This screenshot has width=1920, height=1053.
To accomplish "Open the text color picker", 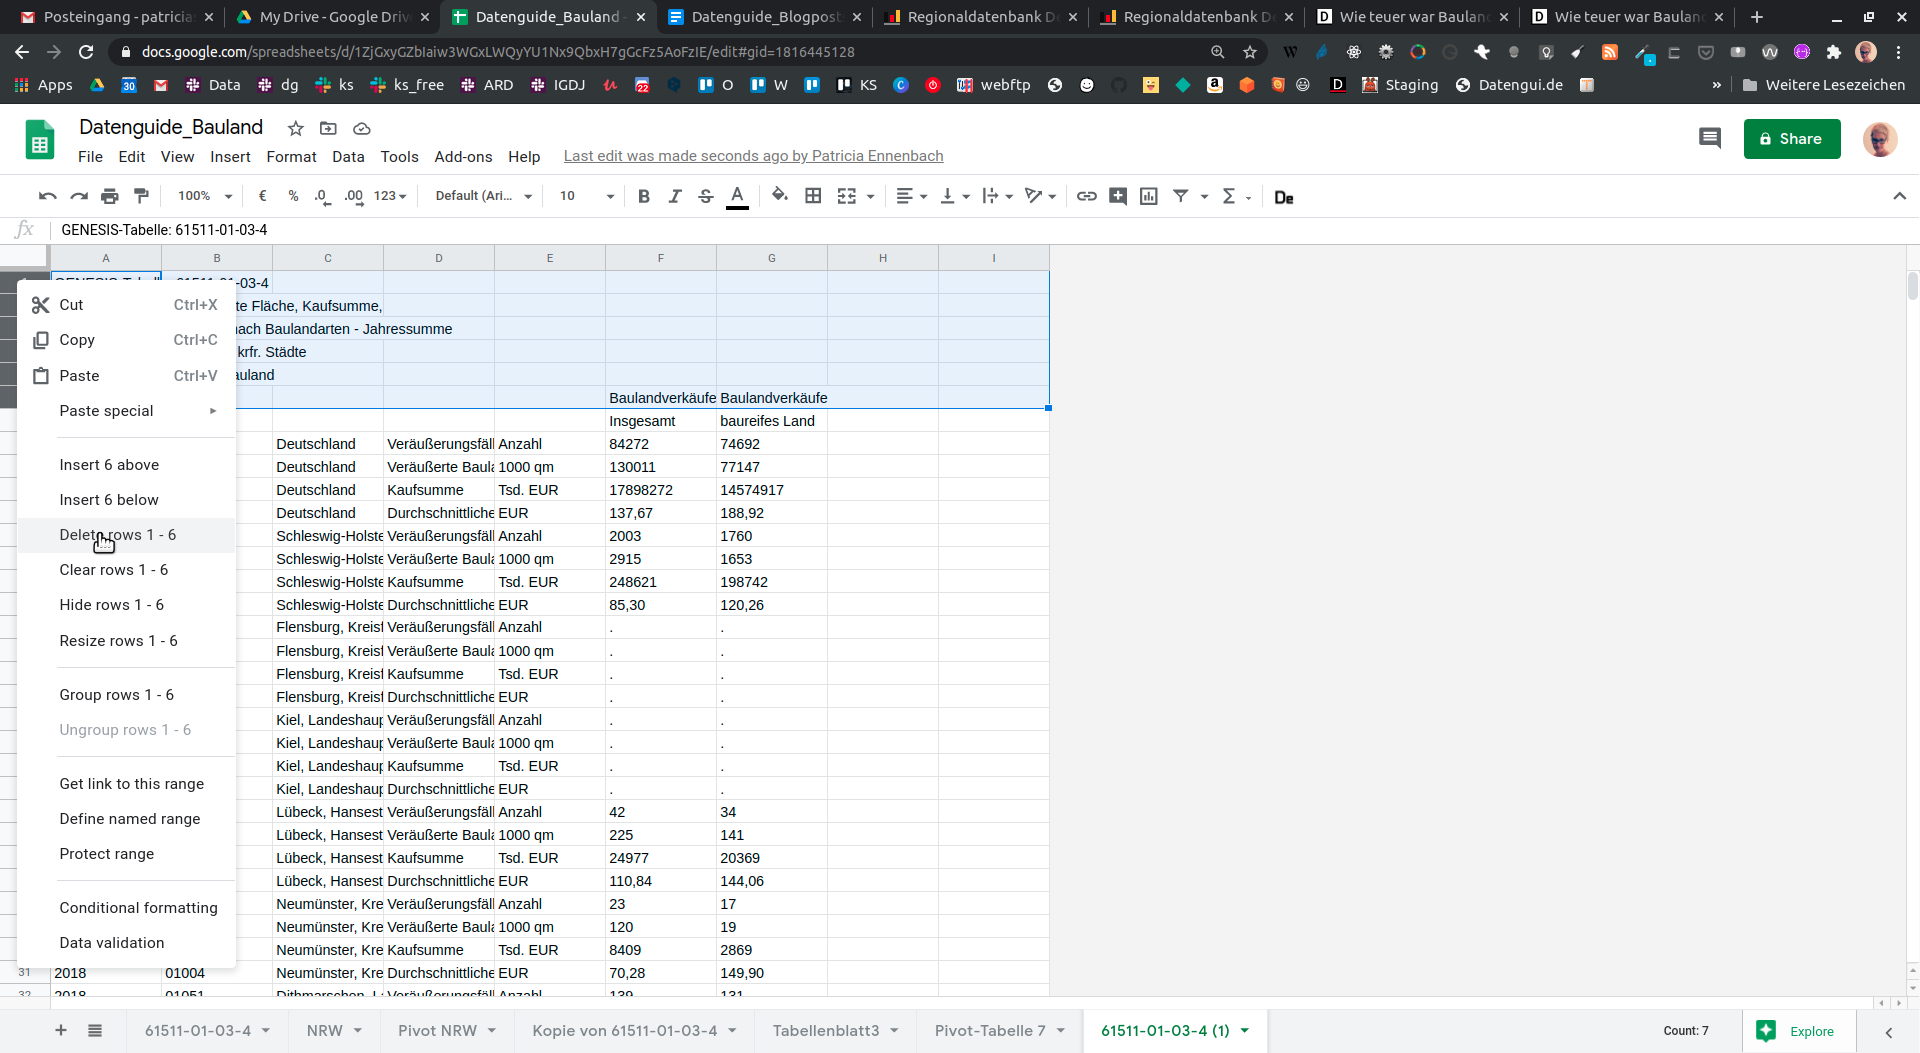I will click(x=737, y=196).
